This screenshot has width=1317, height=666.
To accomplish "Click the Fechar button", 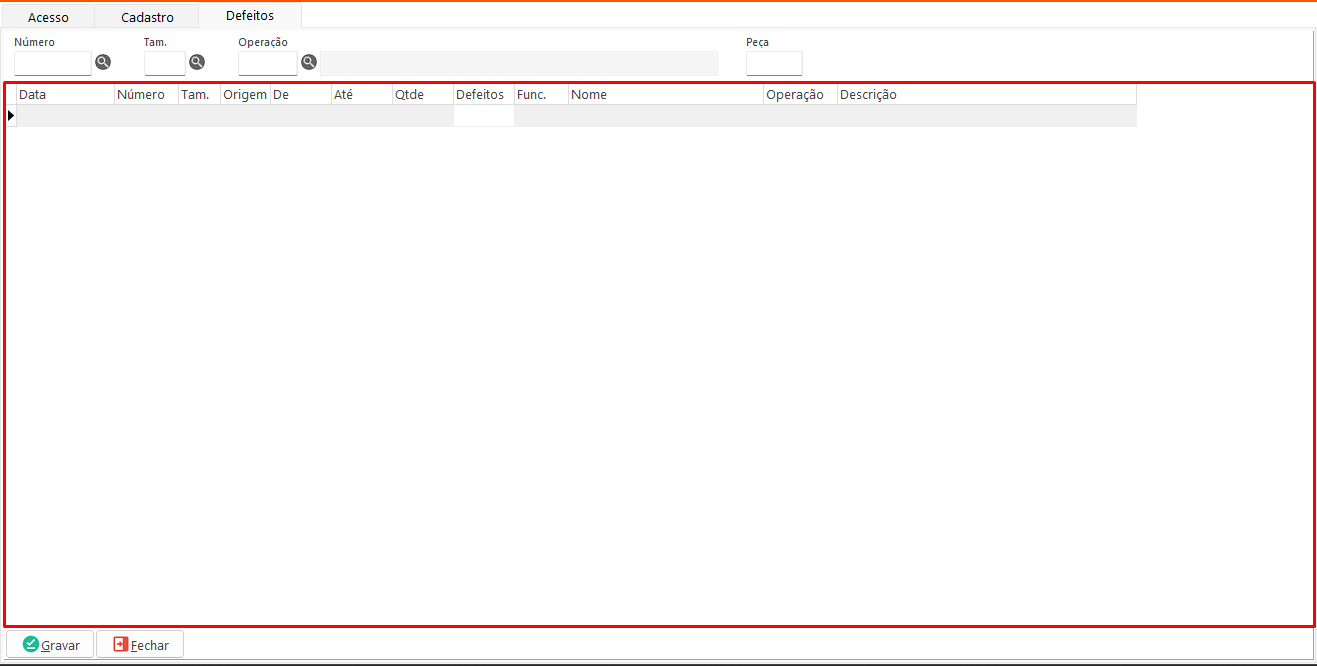I will 140,645.
